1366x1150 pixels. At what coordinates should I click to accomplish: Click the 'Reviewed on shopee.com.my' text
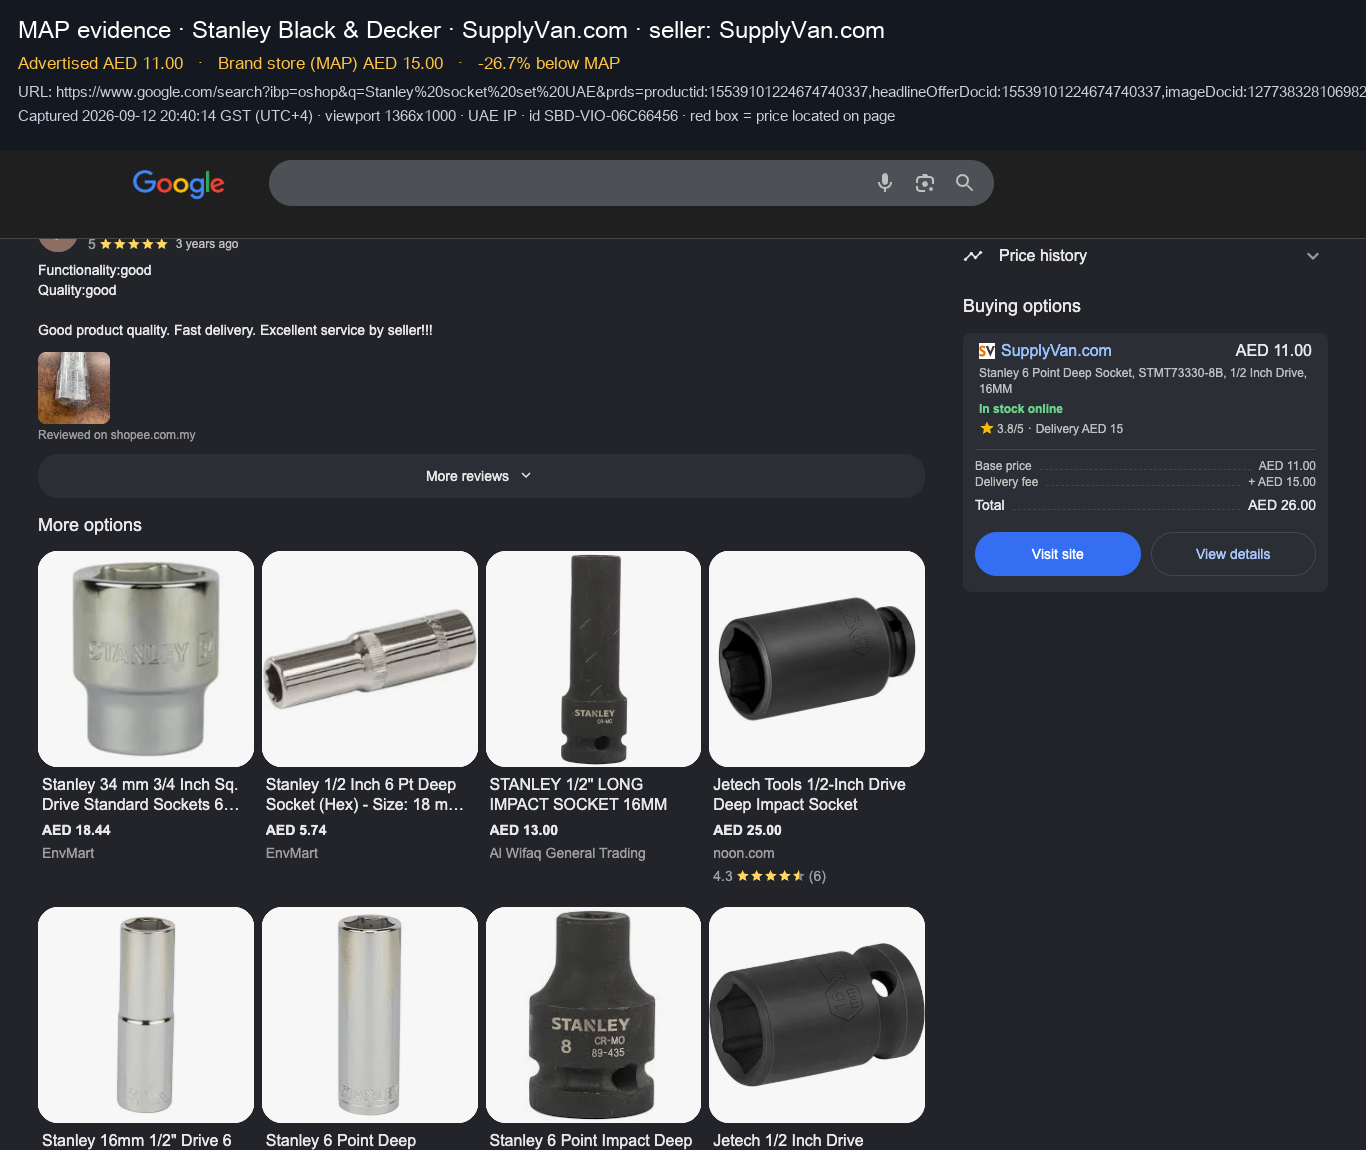click(x=117, y=435)
